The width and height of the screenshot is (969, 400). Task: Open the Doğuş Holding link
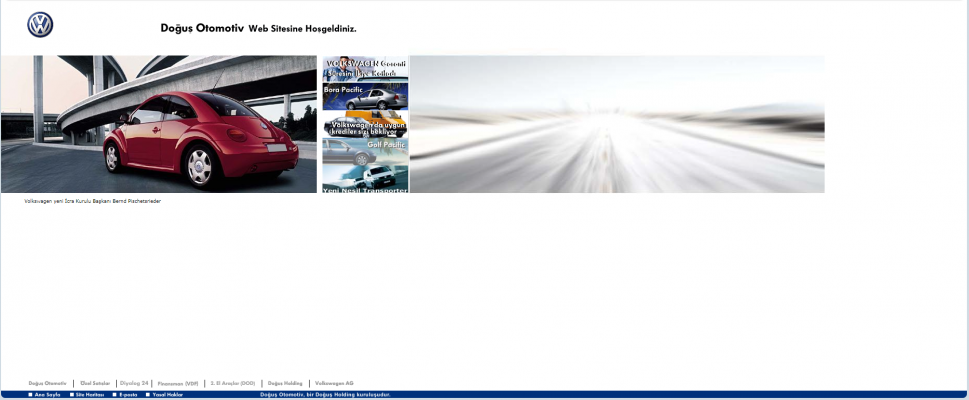[x=285, y=383]
